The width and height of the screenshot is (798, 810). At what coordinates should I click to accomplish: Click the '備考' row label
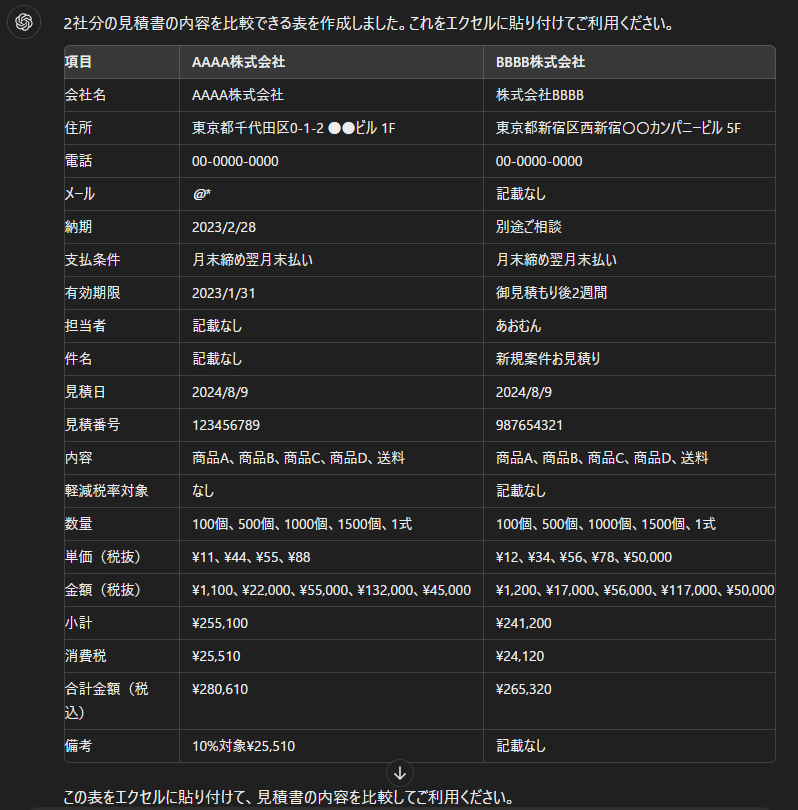coord(79,746)
